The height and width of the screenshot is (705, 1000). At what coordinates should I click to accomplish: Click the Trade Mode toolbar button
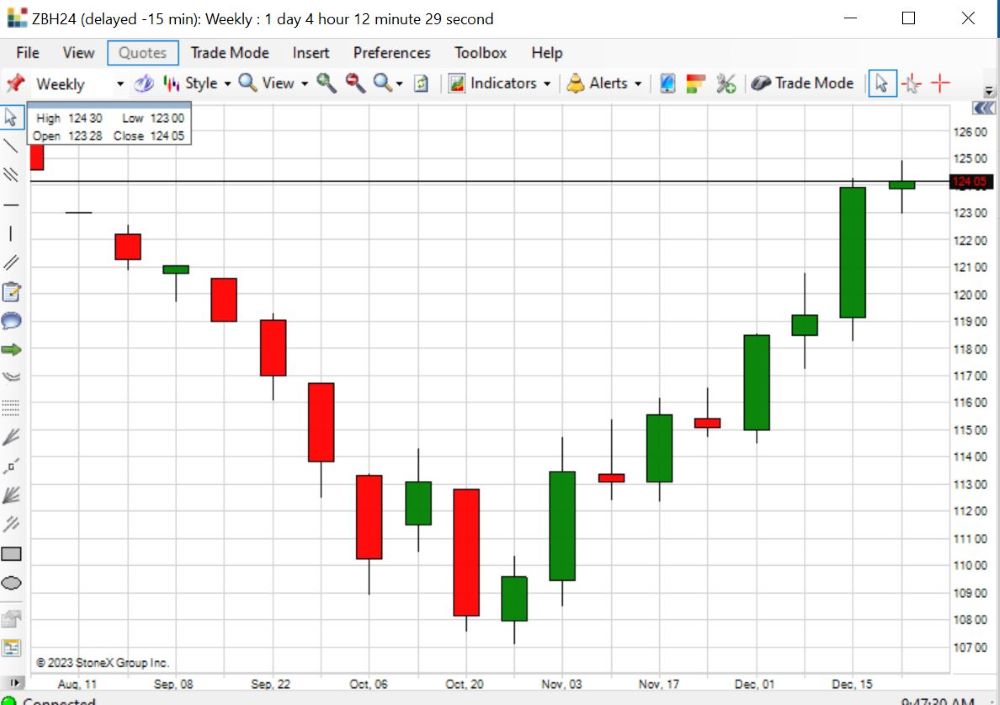pyautogui.click(x=803, y=84)
